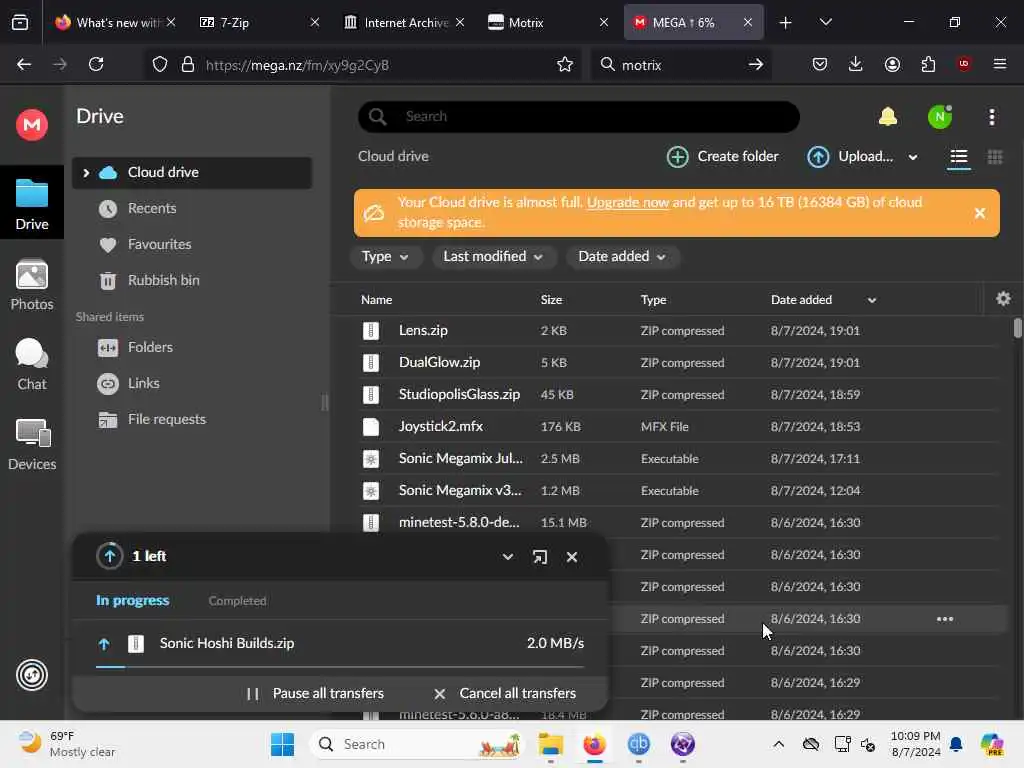Dismiss the storage almost full banner

tap(980, 213)
